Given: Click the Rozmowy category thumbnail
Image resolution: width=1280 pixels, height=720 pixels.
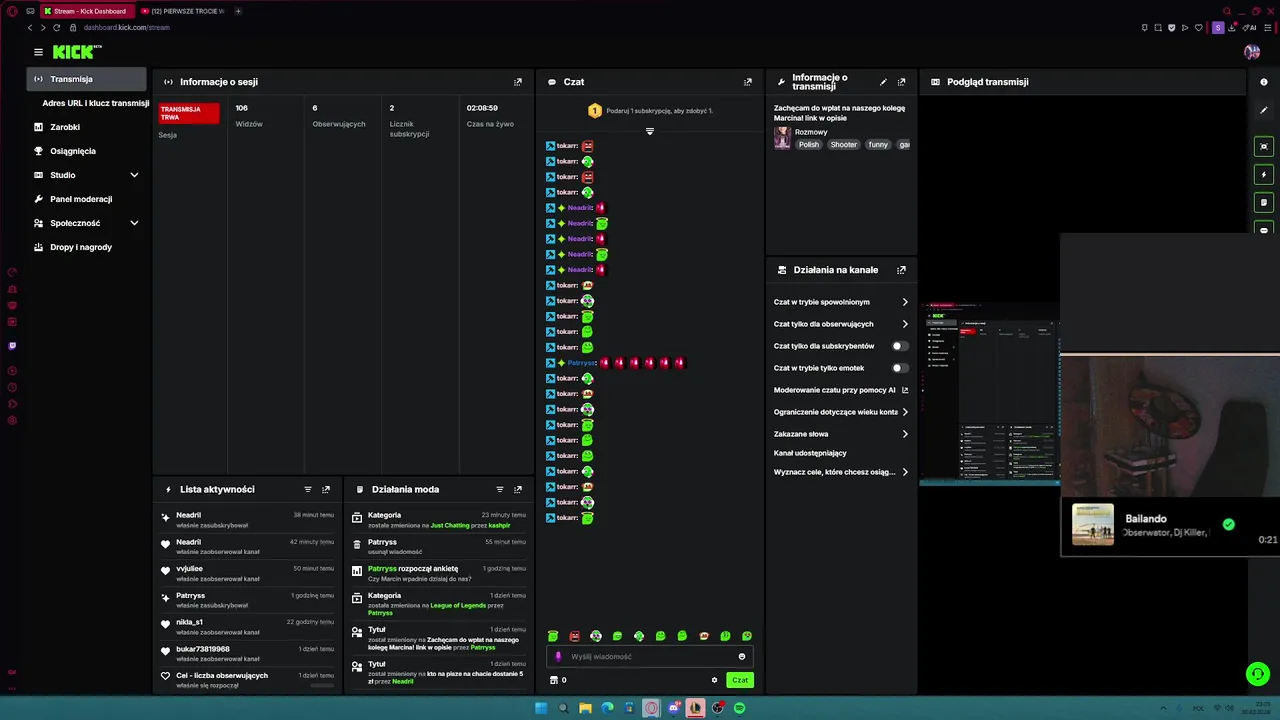Looking at the screenshot, I should coord(782,137).
